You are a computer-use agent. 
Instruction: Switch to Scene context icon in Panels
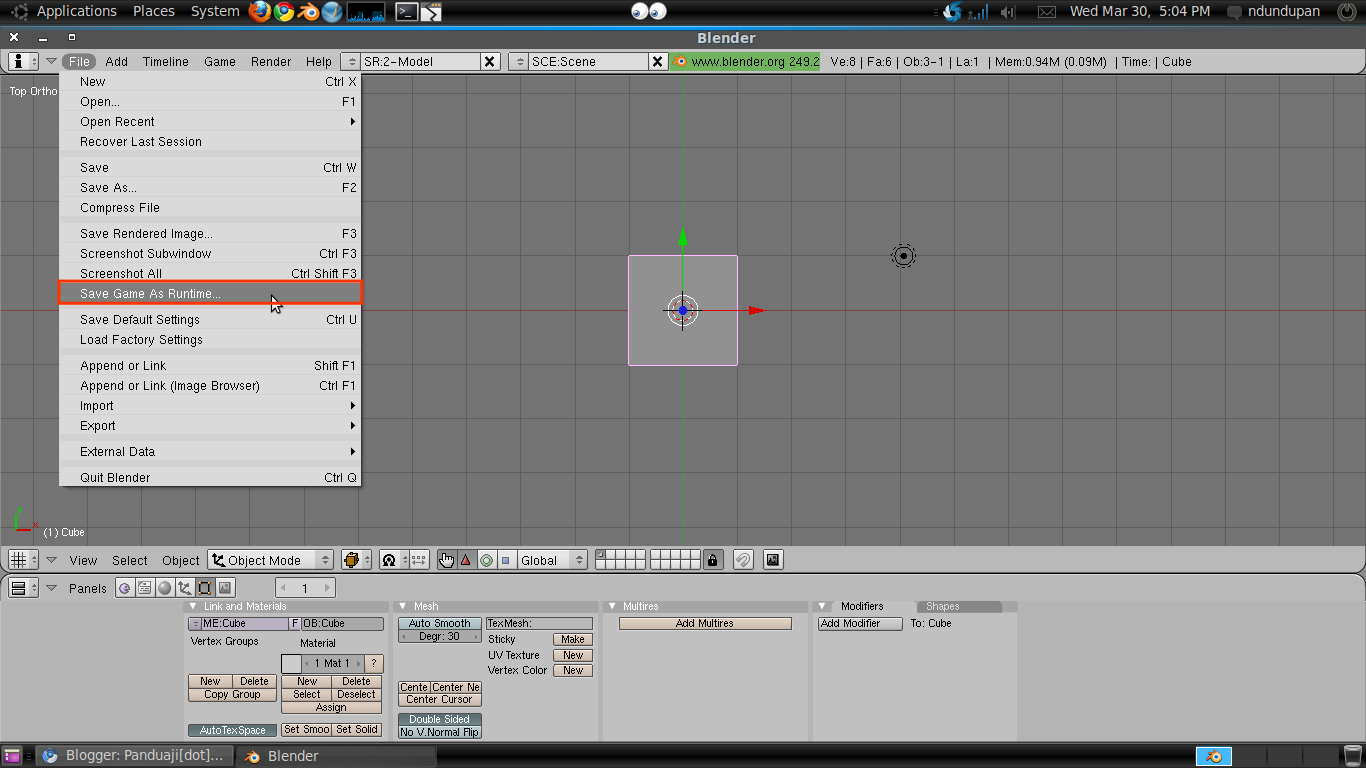(x=225, y=588)
